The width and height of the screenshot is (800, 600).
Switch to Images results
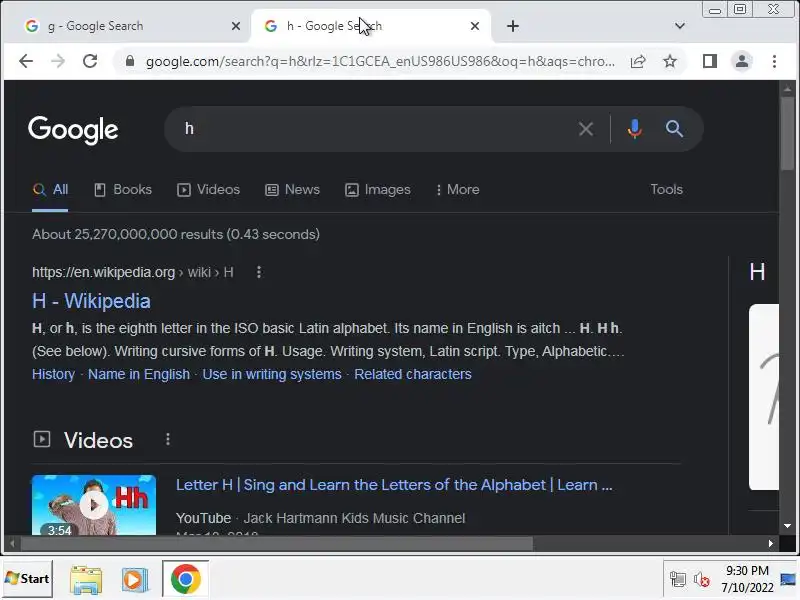(x=378, y=189)
